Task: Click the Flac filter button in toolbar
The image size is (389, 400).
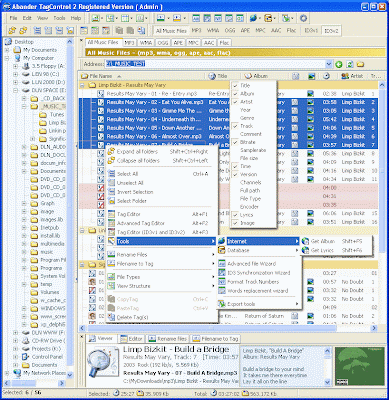Action: tap(291, 30)
